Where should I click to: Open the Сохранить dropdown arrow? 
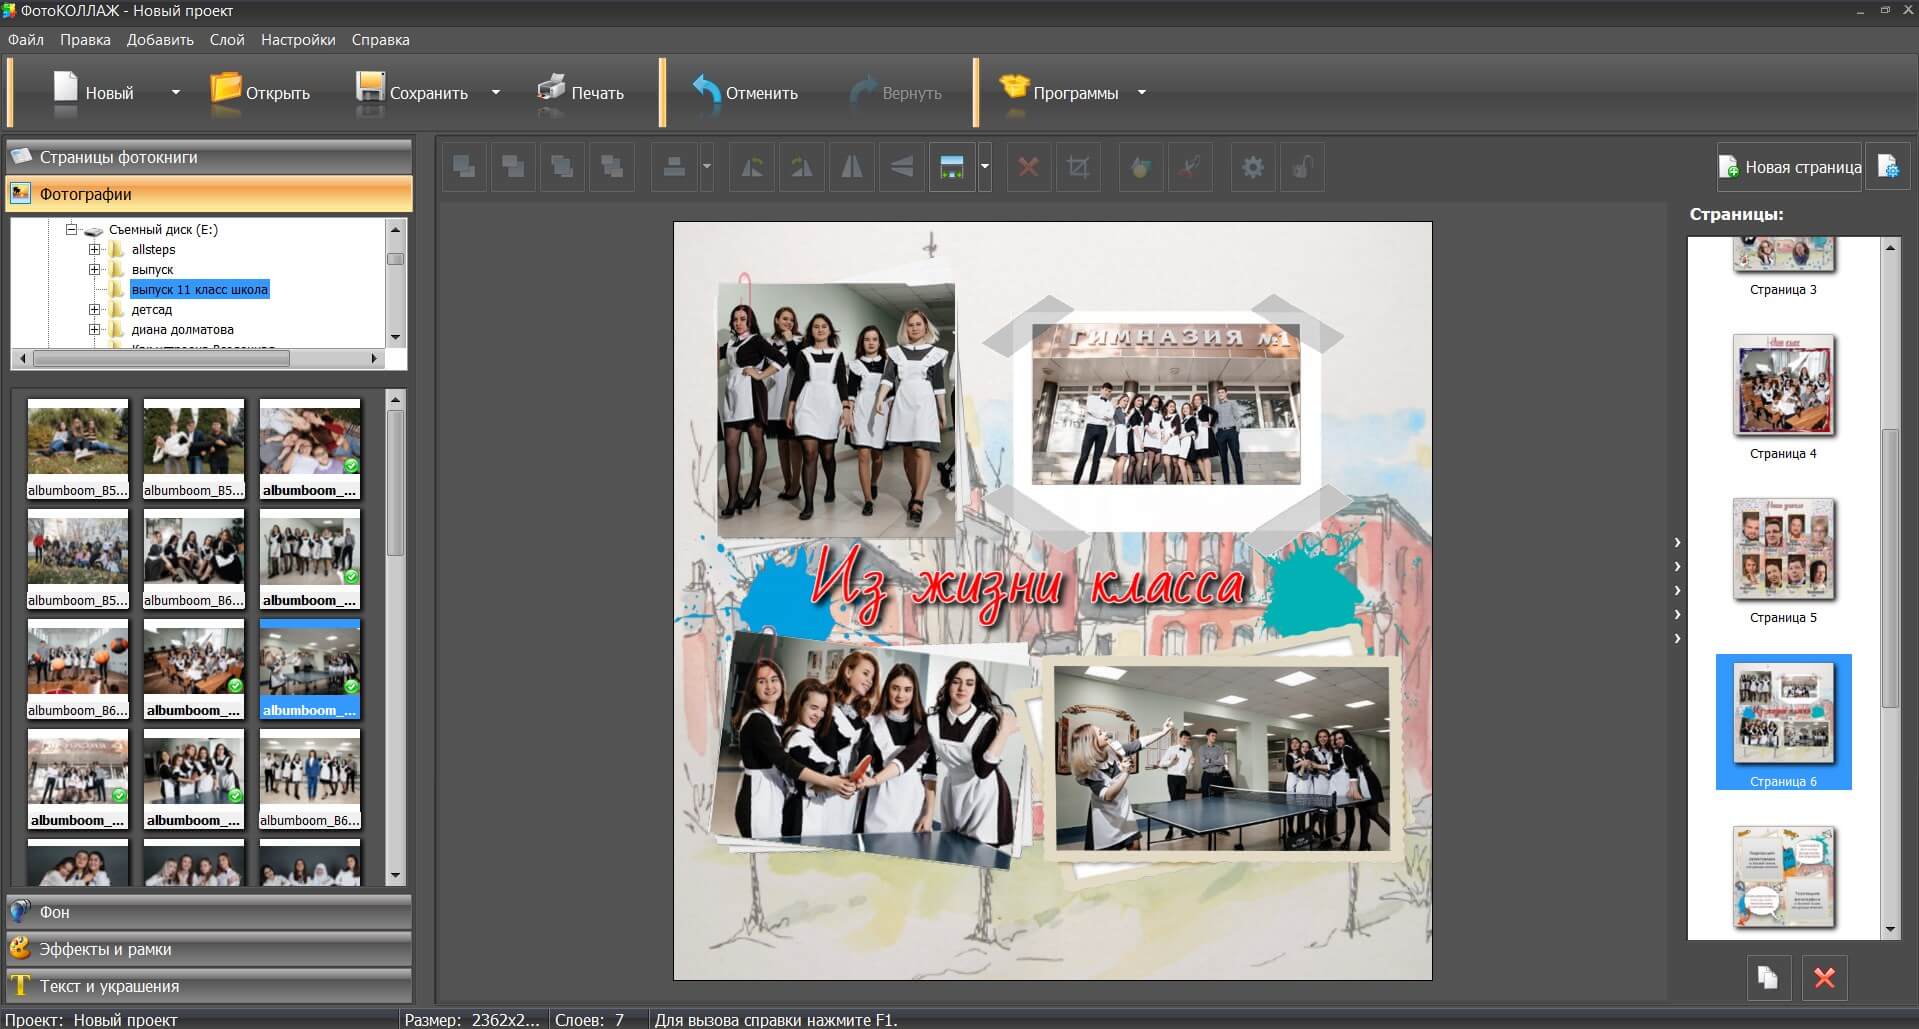(x=496, y=92)
